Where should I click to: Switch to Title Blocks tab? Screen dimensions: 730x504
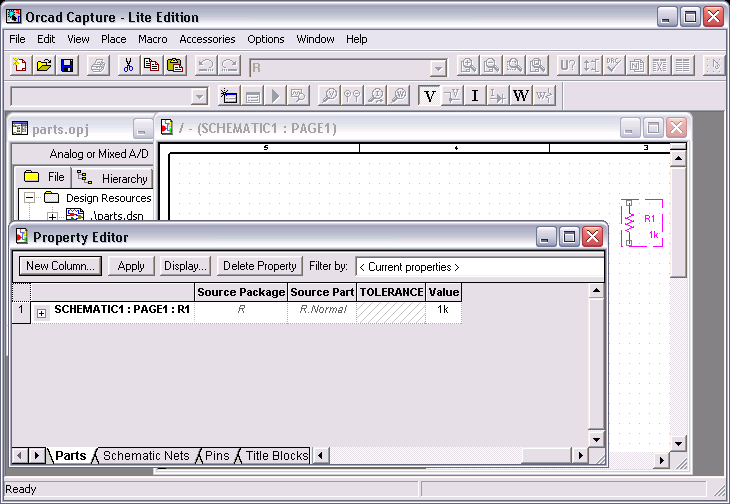[277, 456]
